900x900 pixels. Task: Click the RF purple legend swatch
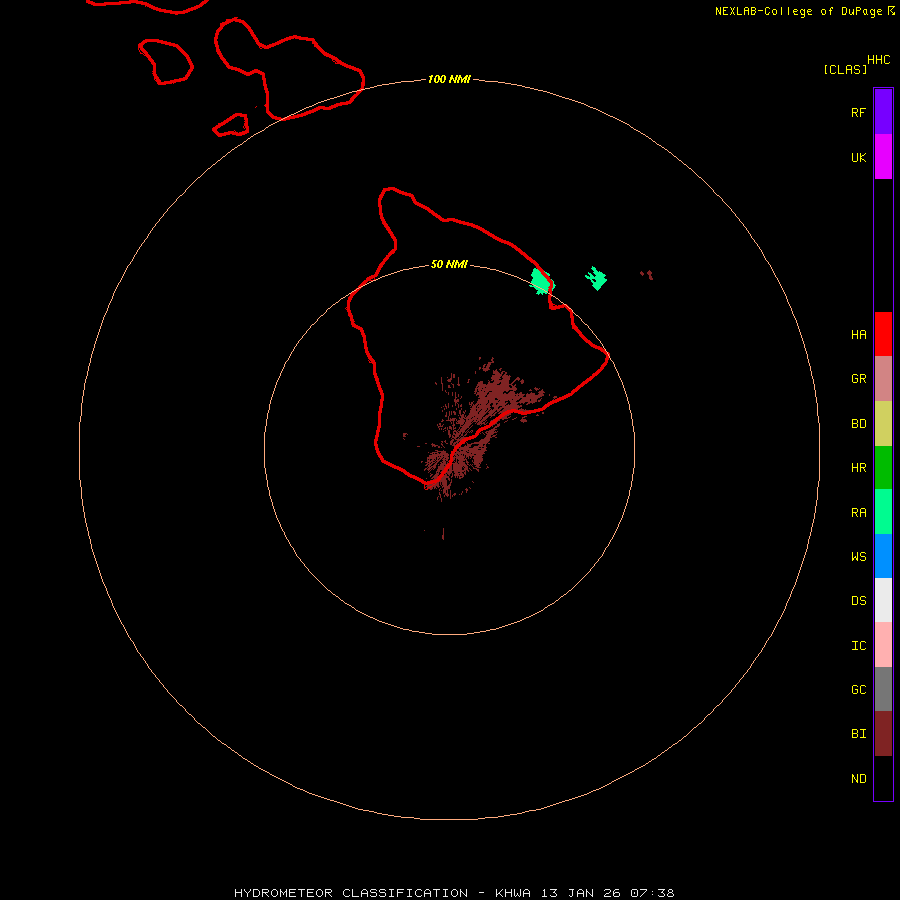click(883, 112)
